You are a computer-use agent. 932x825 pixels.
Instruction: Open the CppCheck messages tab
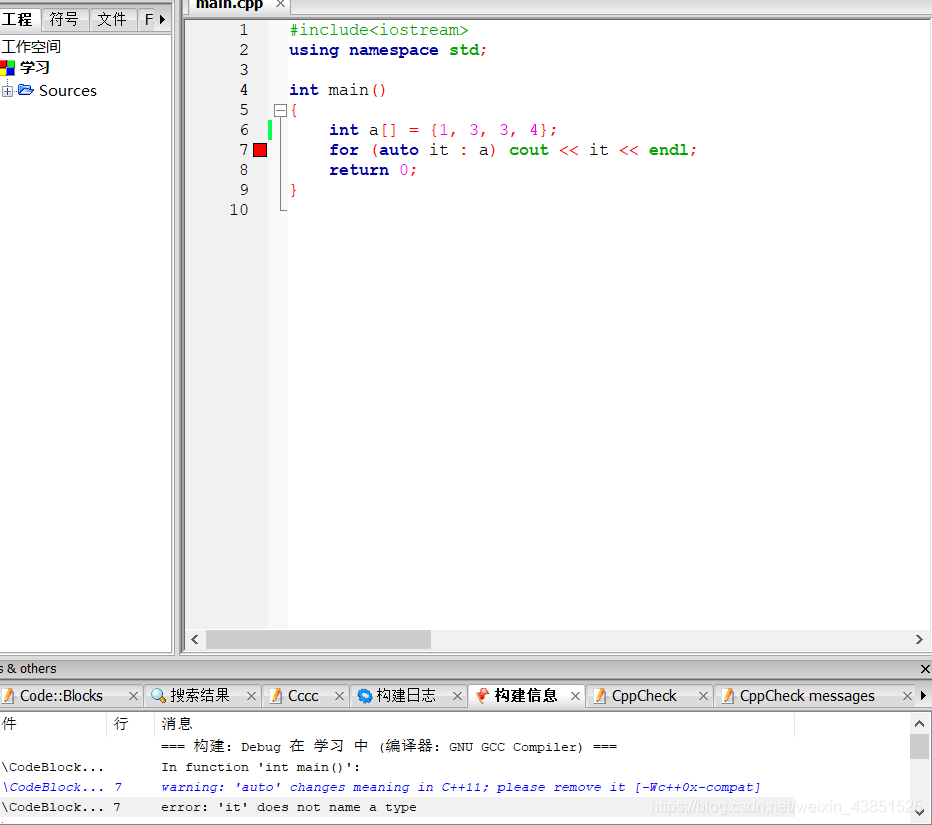click(x=807, y=696)
